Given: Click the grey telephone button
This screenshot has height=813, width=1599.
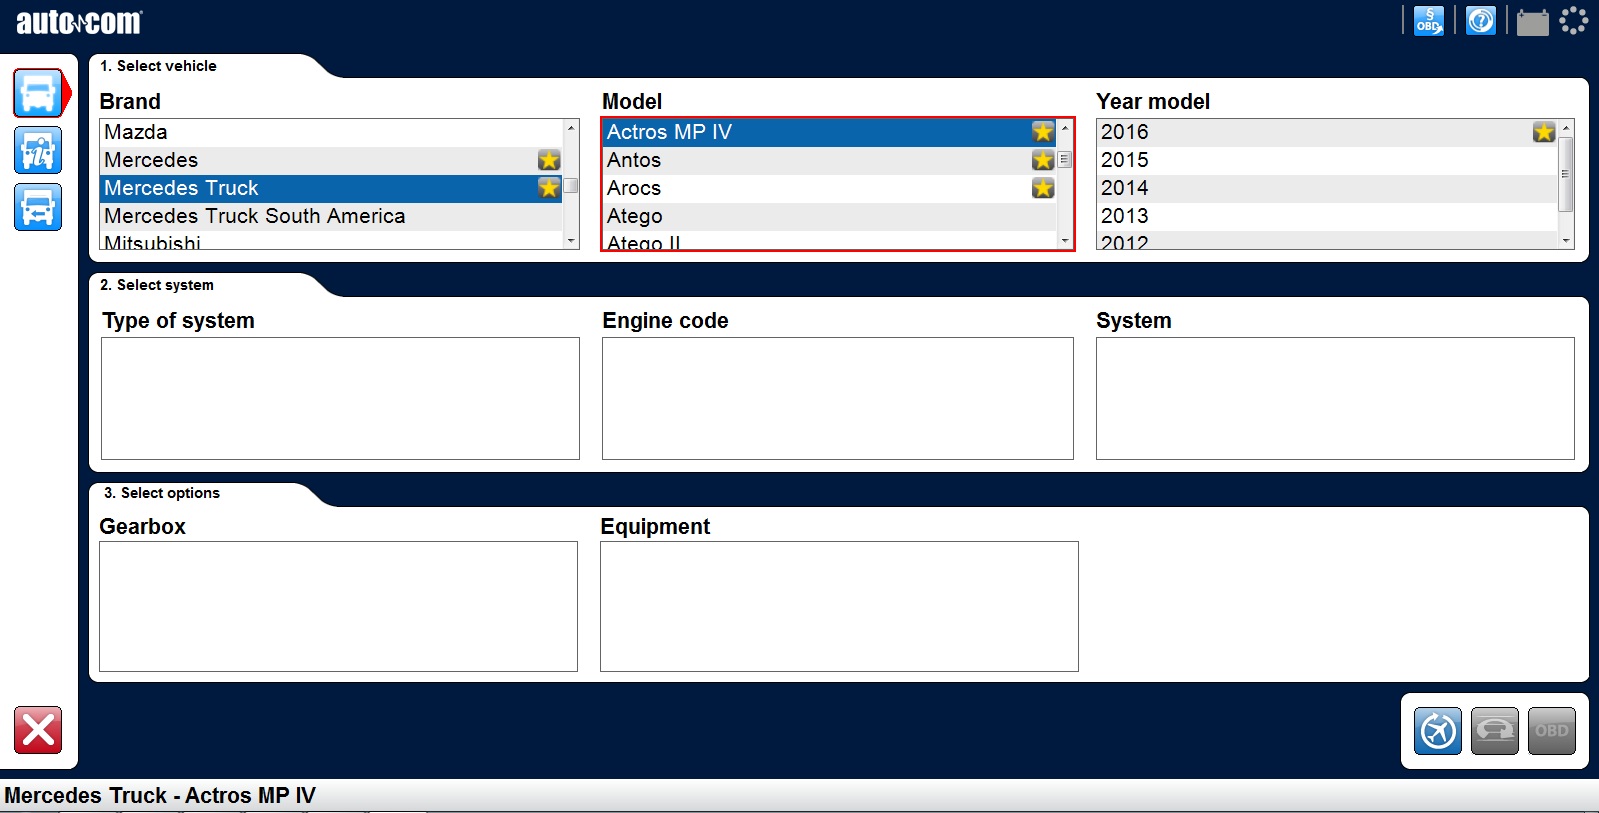Looking at the screenshot, I should point(1494,731).
